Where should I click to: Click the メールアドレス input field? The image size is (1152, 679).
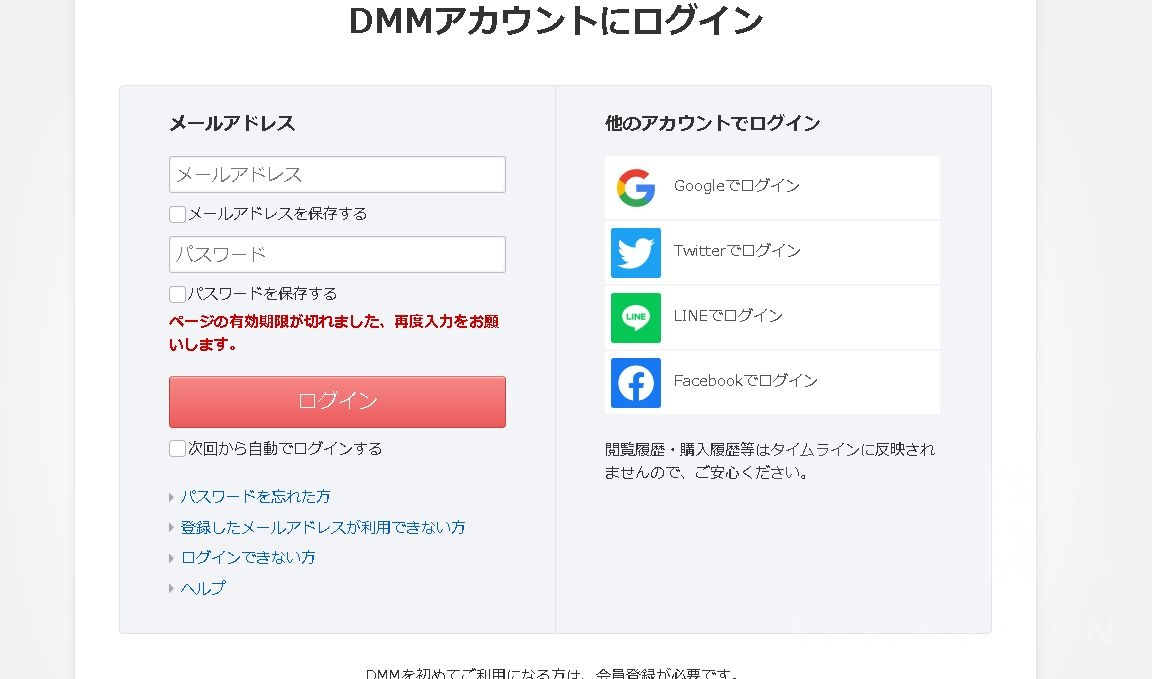coord(337,174)
